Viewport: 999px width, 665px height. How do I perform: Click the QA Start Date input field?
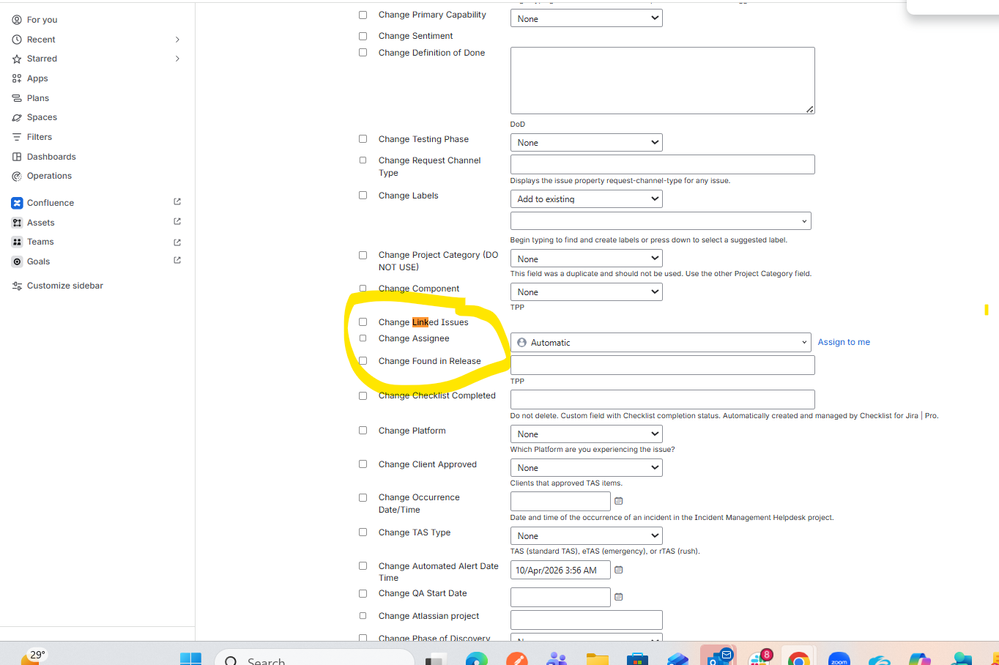coord(560,597)
